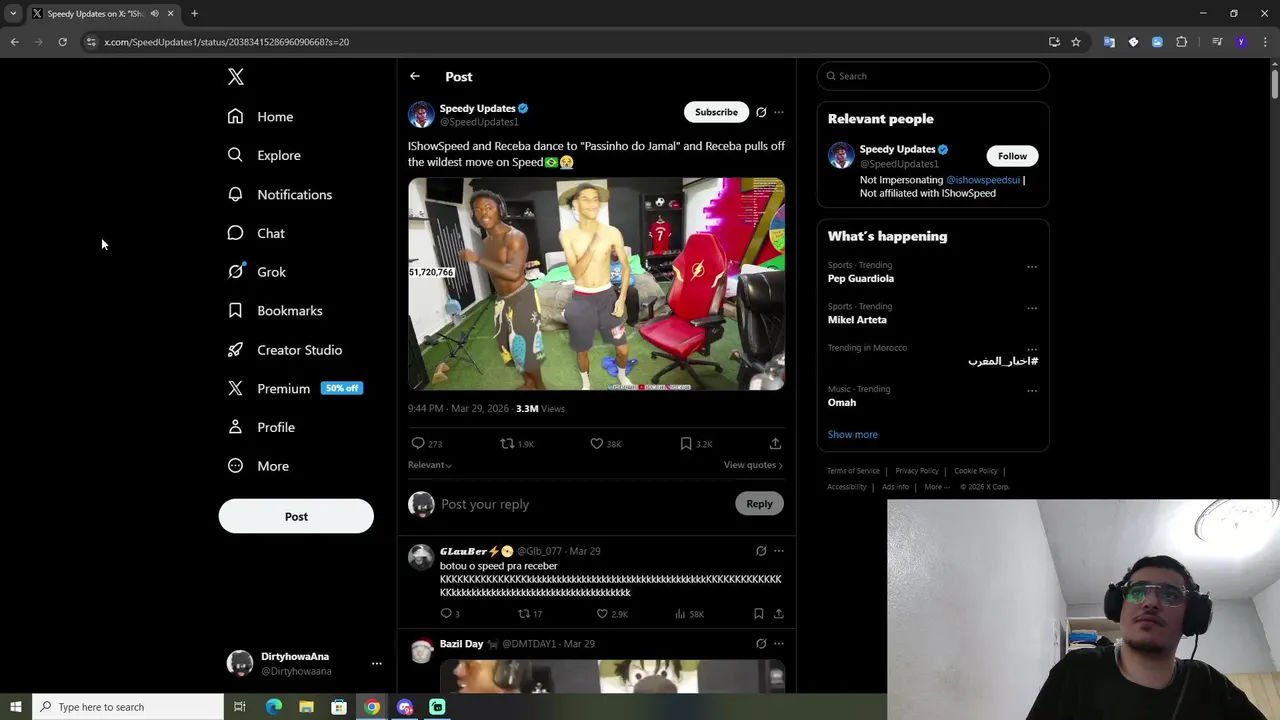1280x720 pixels.
Task: Open the More menu in sidebar
Action: tap(258, 466)
